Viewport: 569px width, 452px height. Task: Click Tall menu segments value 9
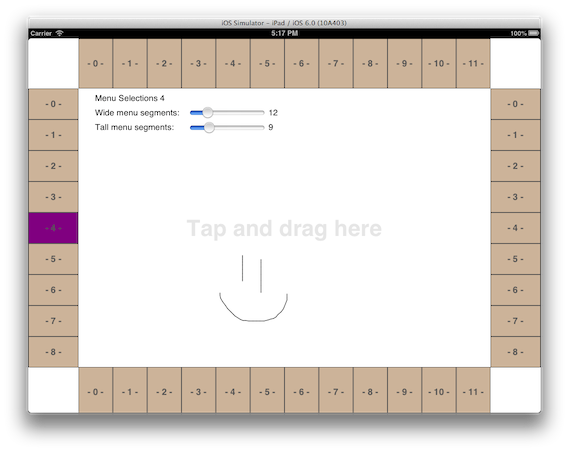tap(271, 127)
